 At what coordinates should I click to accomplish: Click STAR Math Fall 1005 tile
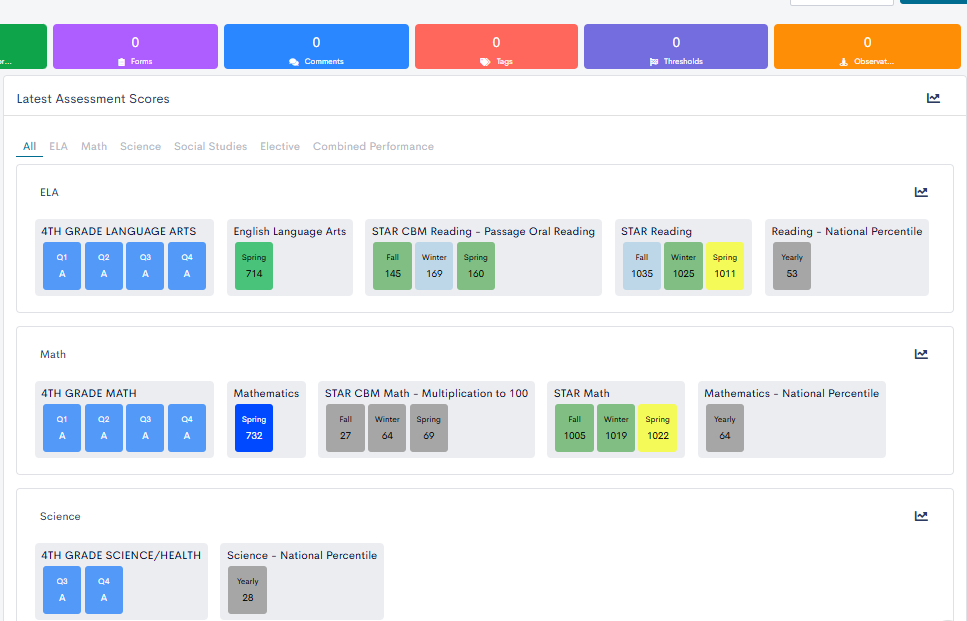coord(574,428)
